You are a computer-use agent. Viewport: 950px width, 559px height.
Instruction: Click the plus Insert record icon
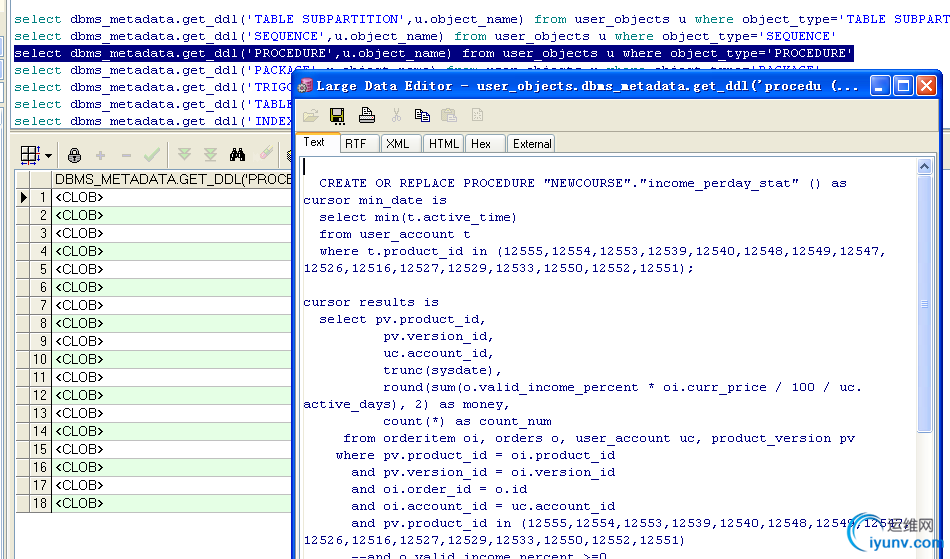101,156
